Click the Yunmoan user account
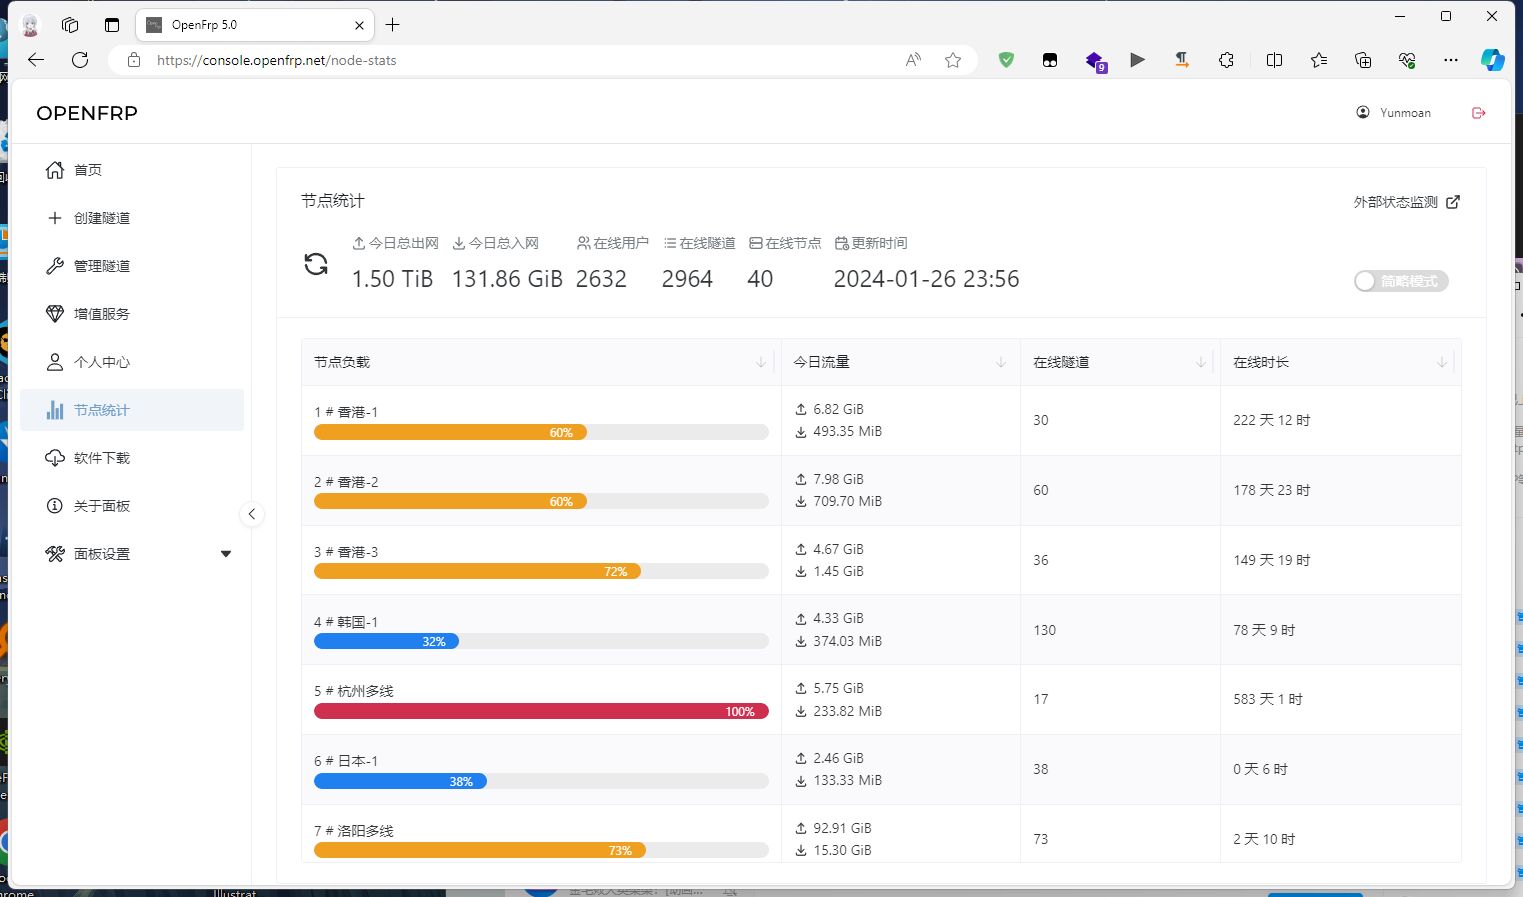 click(x=1394, y=113)
